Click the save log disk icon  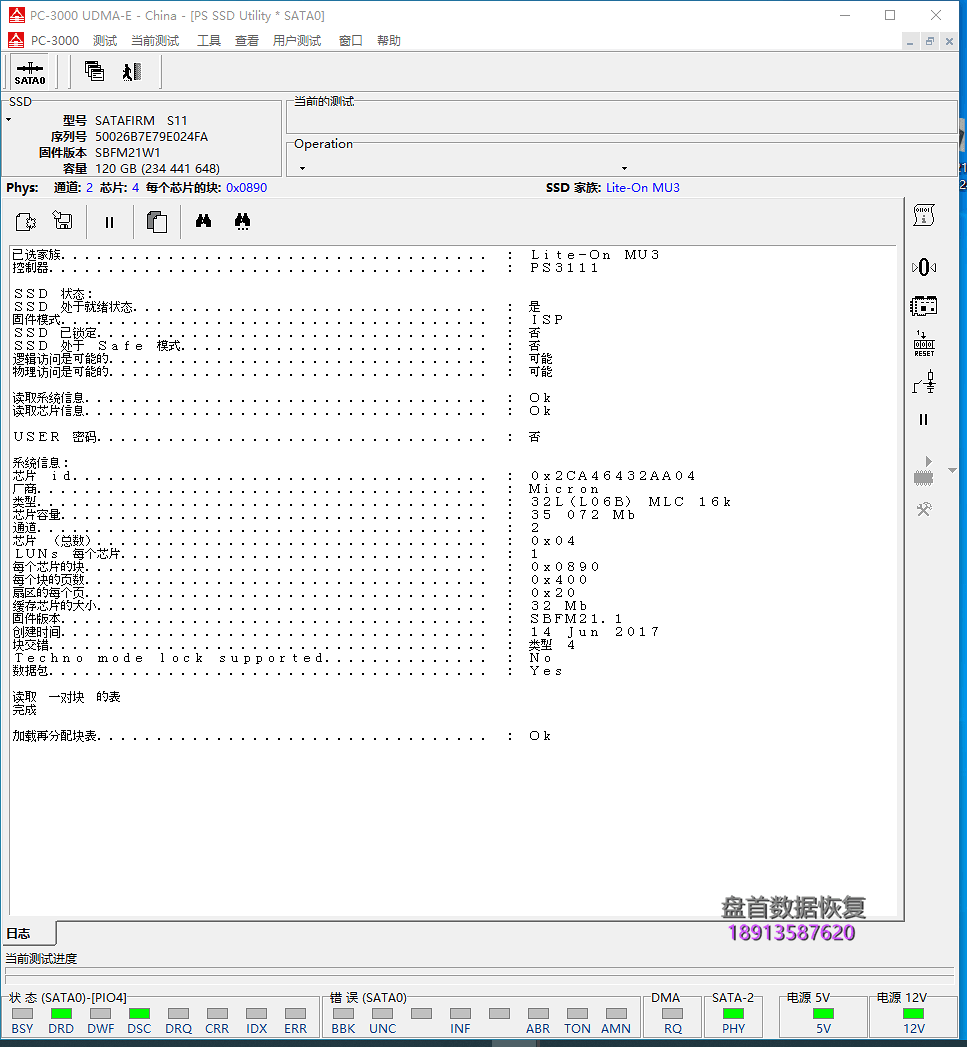63,221
